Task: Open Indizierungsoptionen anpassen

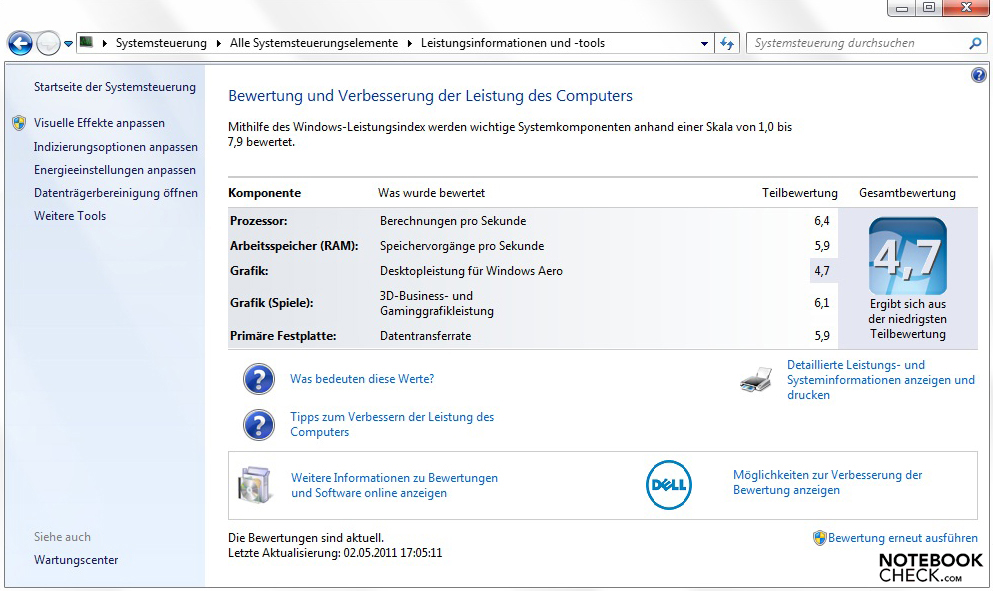Action: (x=115, y=147)
